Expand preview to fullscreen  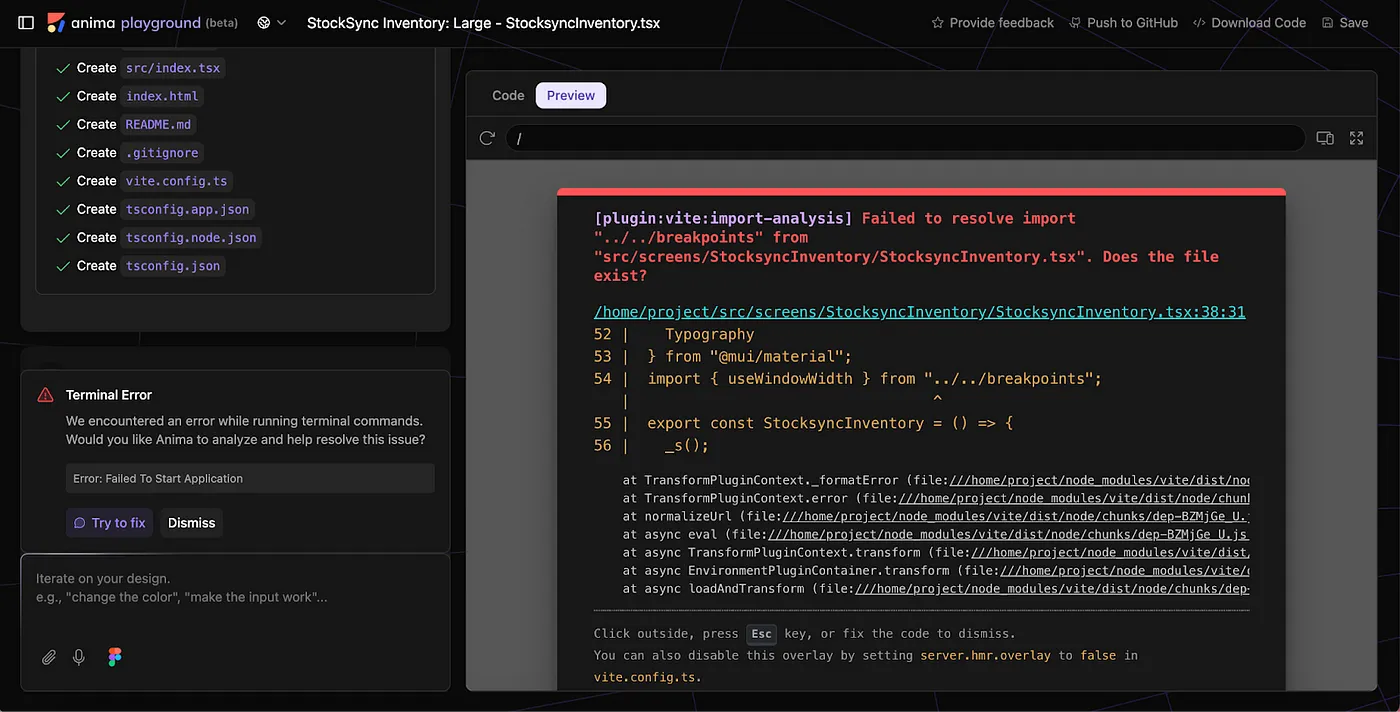1356,138
